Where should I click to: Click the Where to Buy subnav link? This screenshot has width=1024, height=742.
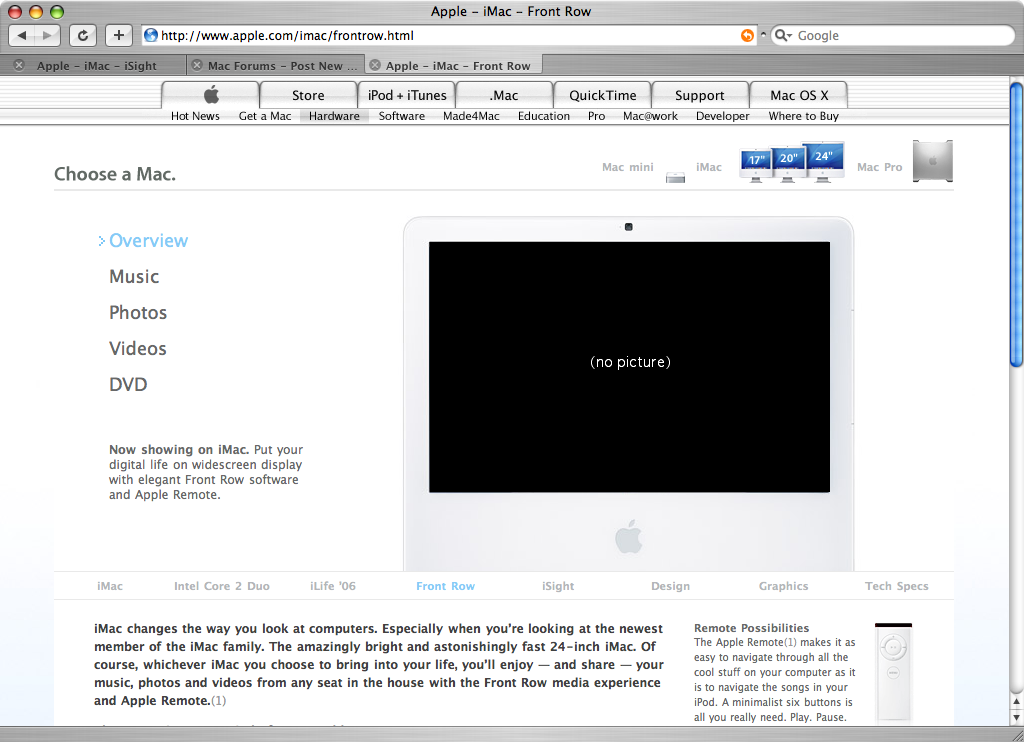[x=803, y=116]
